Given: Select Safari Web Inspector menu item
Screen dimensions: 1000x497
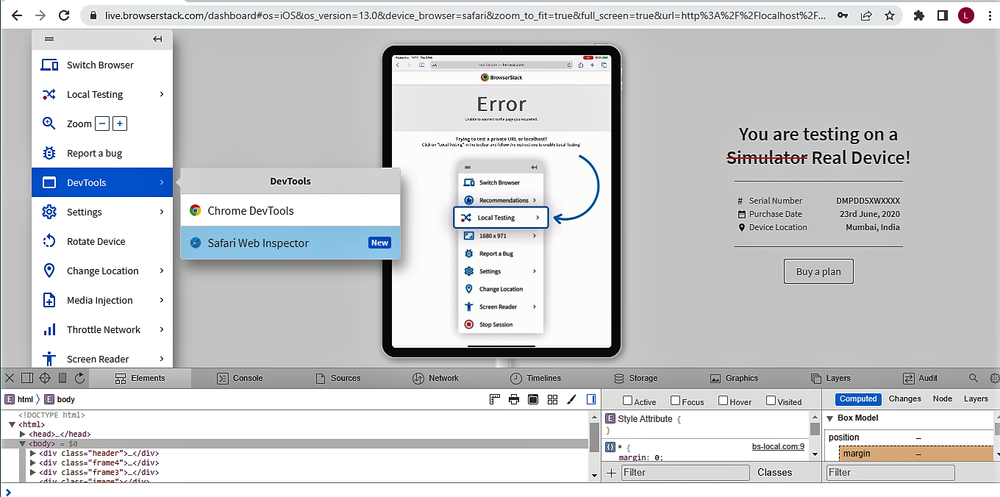Looking at the screenshot, I should tap(258, 243).
